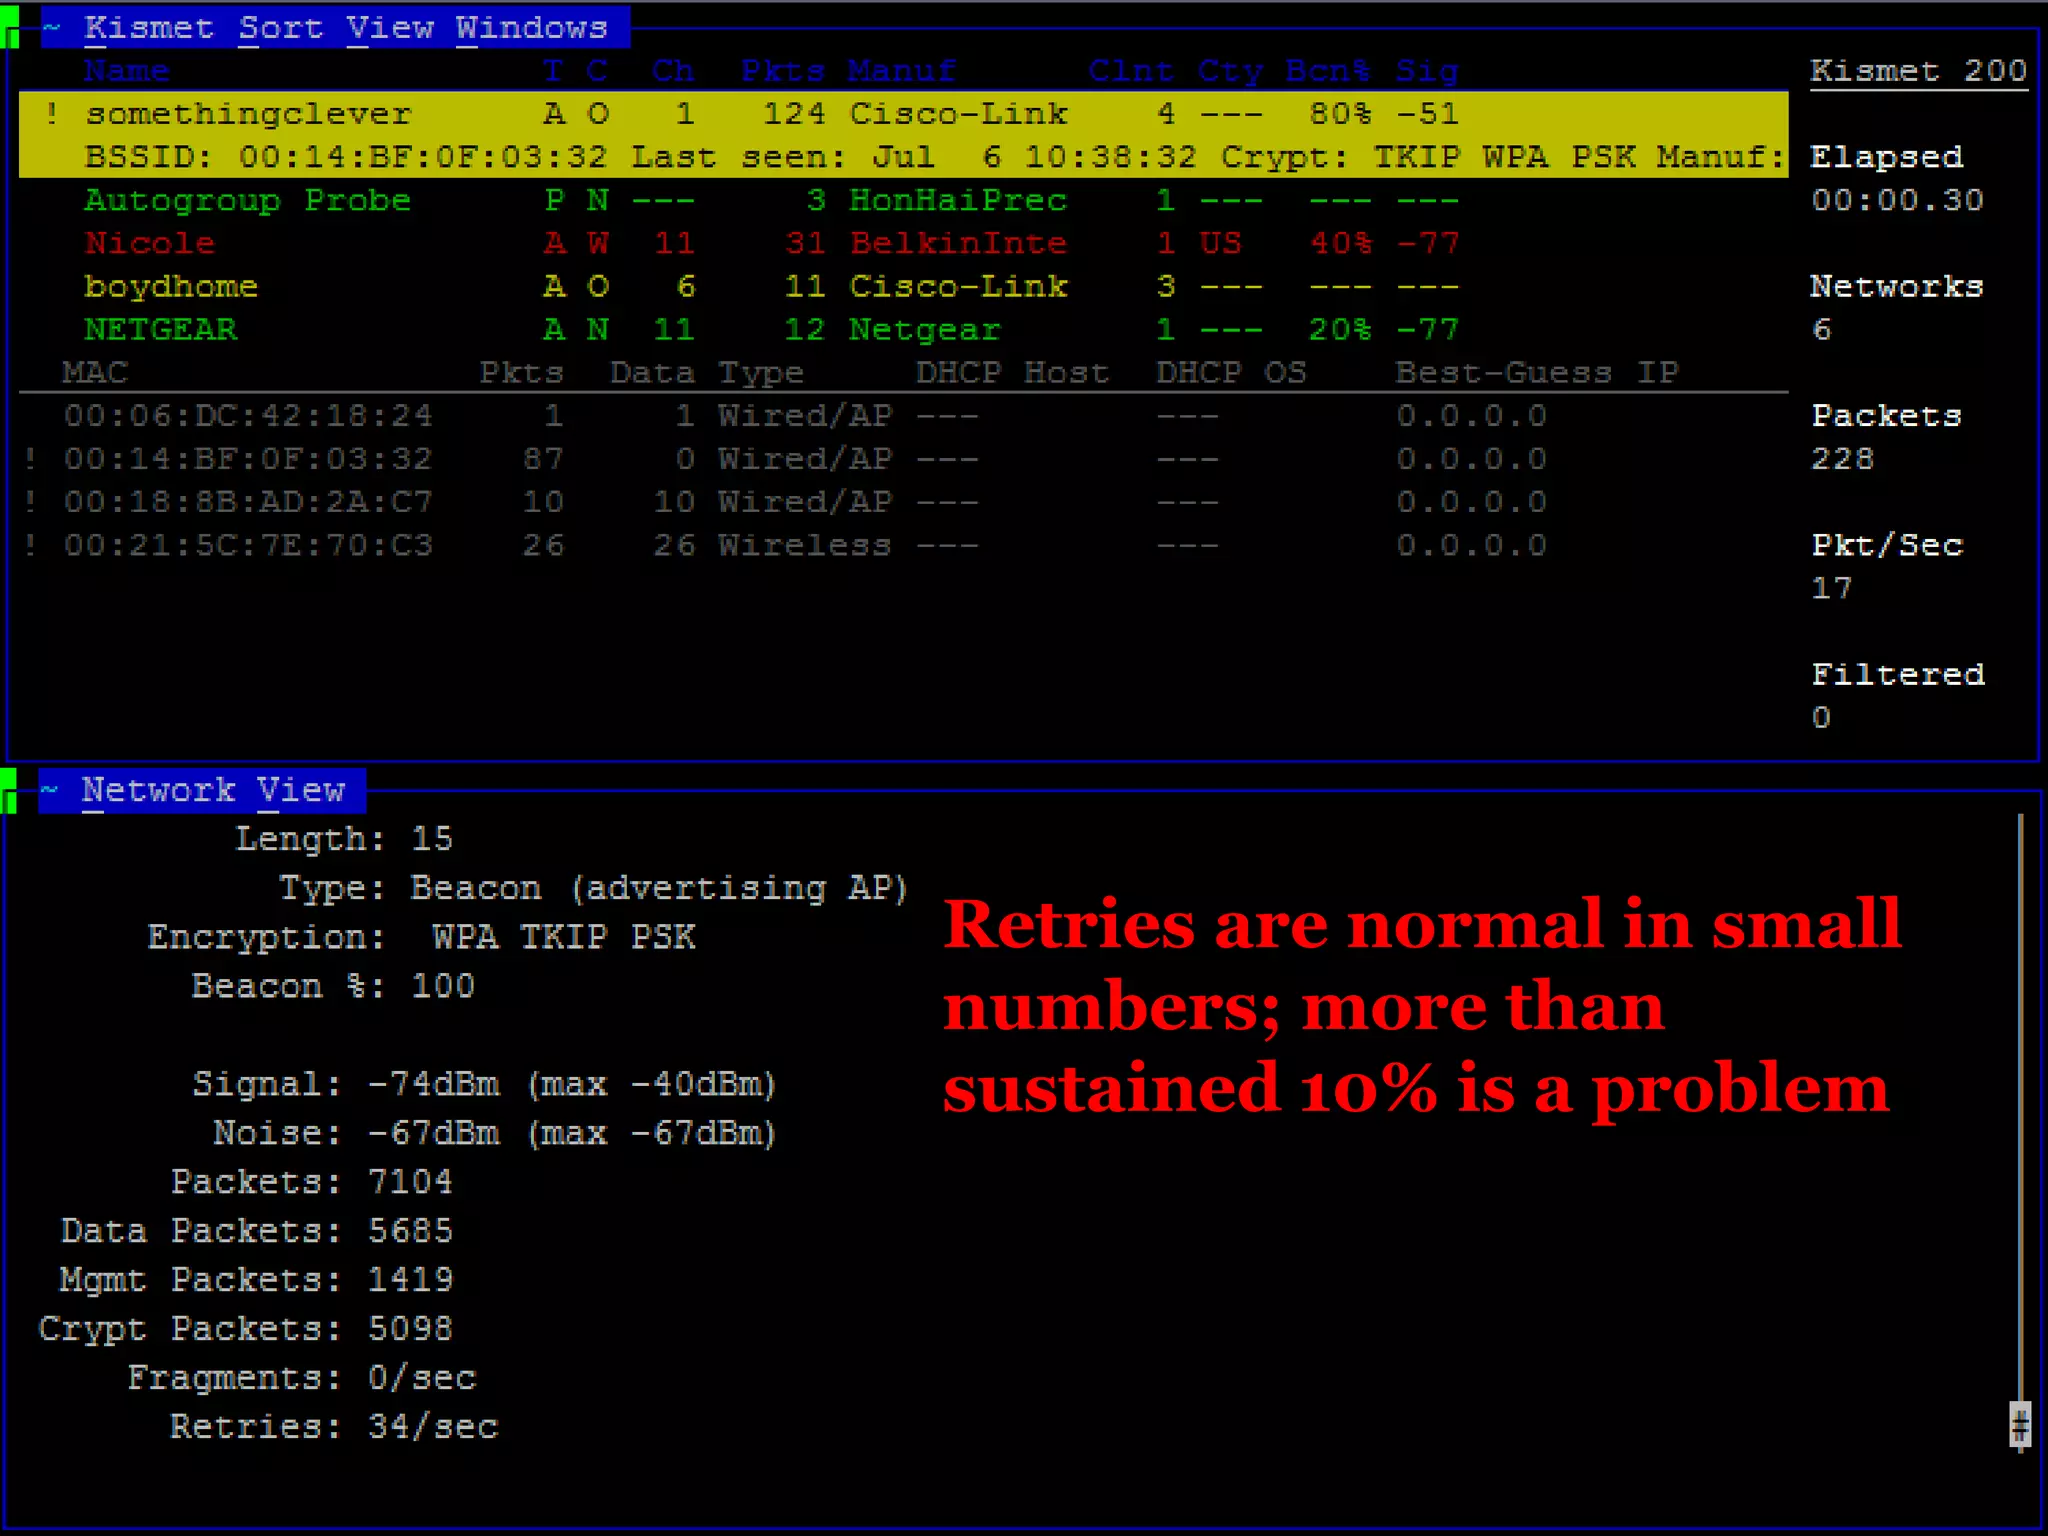
Task: Select the Autogroup Probe network
Action: (x=247, y=200)
